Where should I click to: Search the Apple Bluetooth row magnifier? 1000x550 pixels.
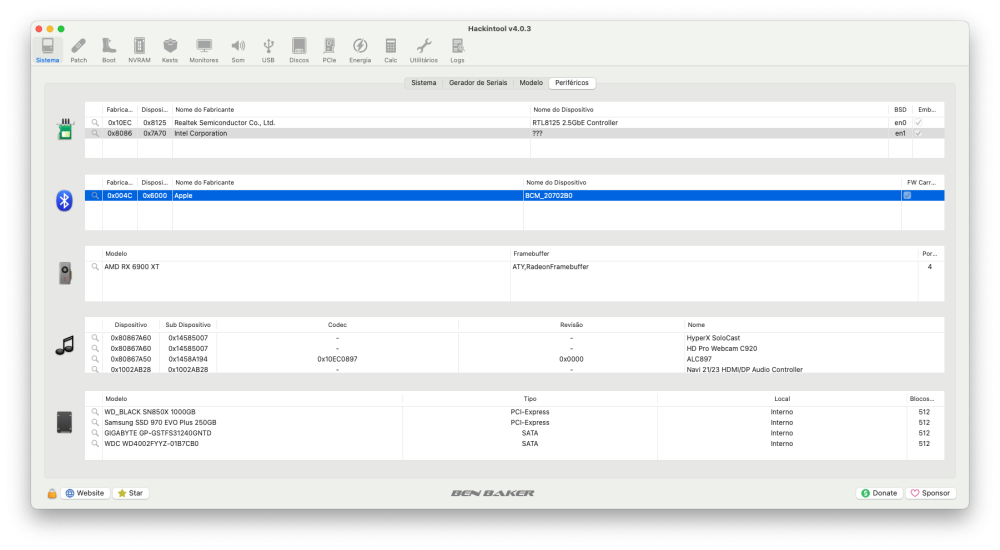pos(95,195)
